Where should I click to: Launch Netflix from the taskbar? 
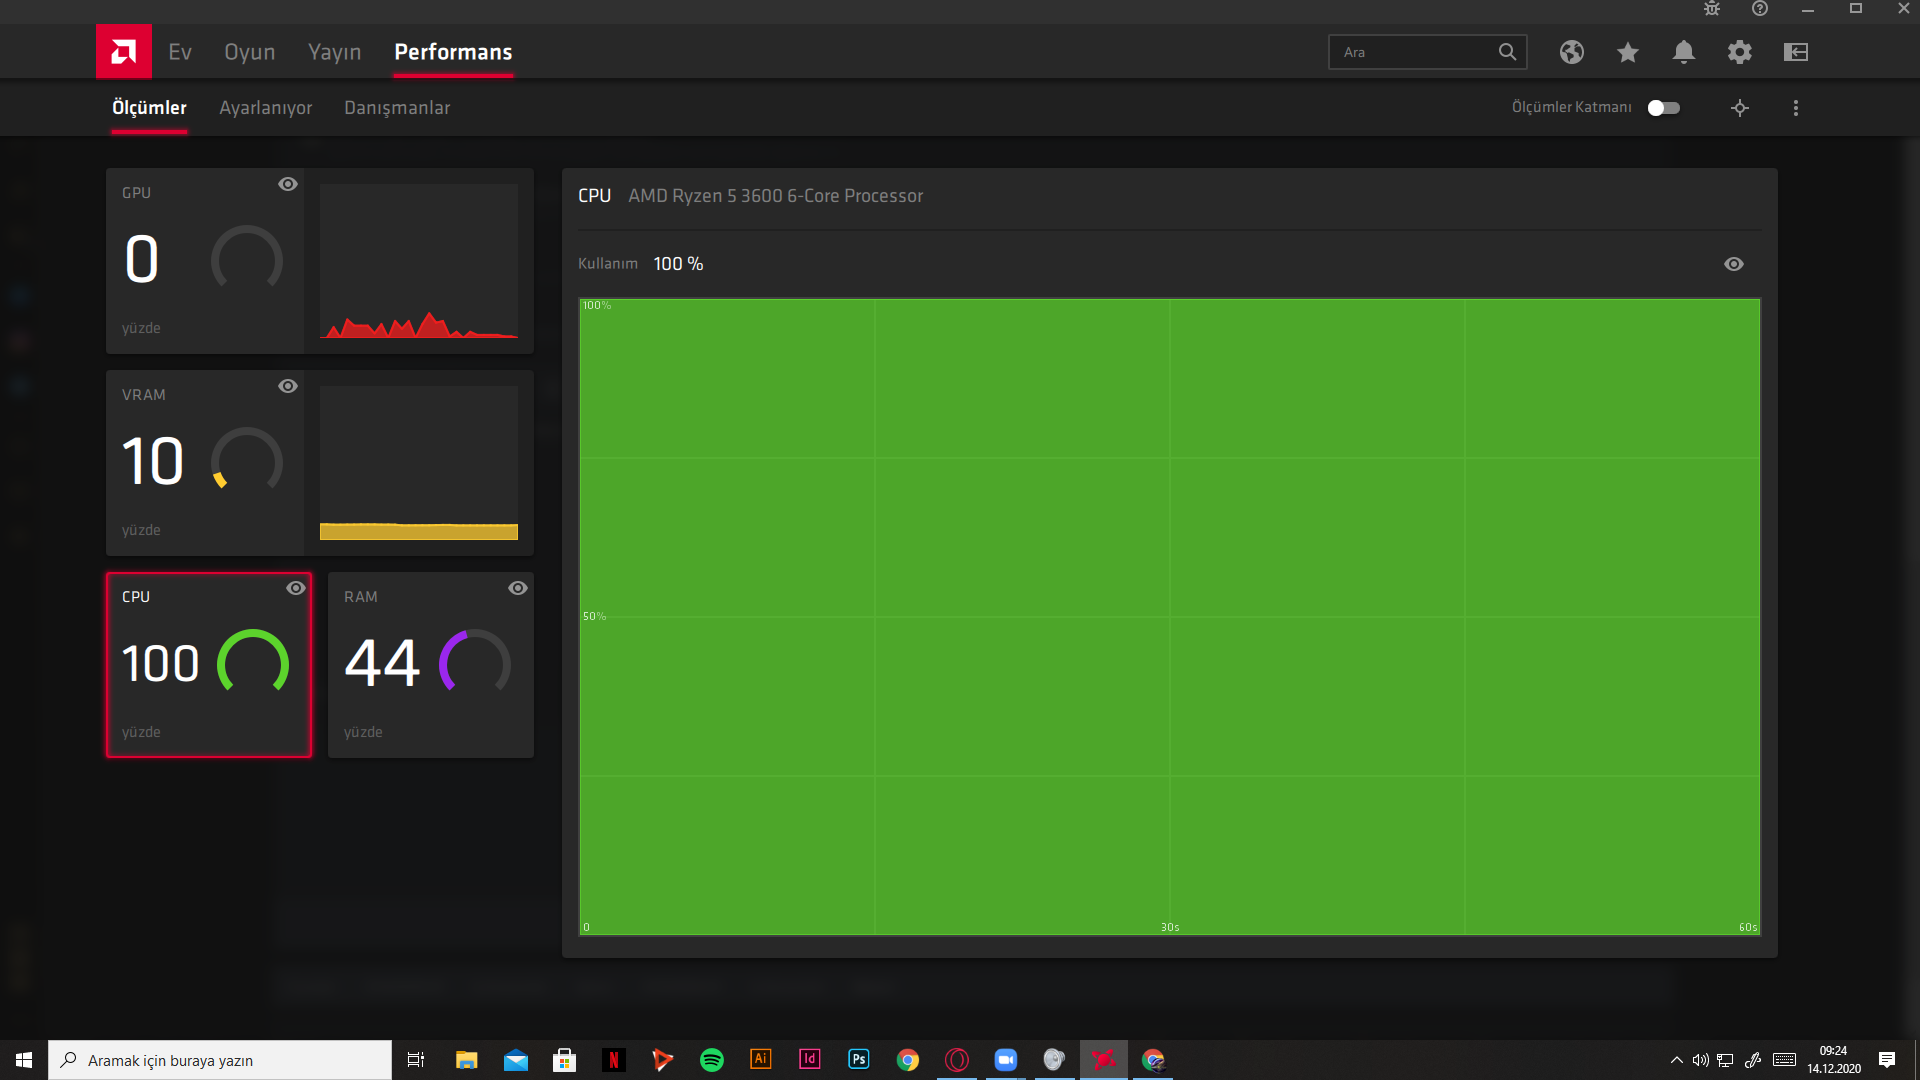click(614, 1060)
